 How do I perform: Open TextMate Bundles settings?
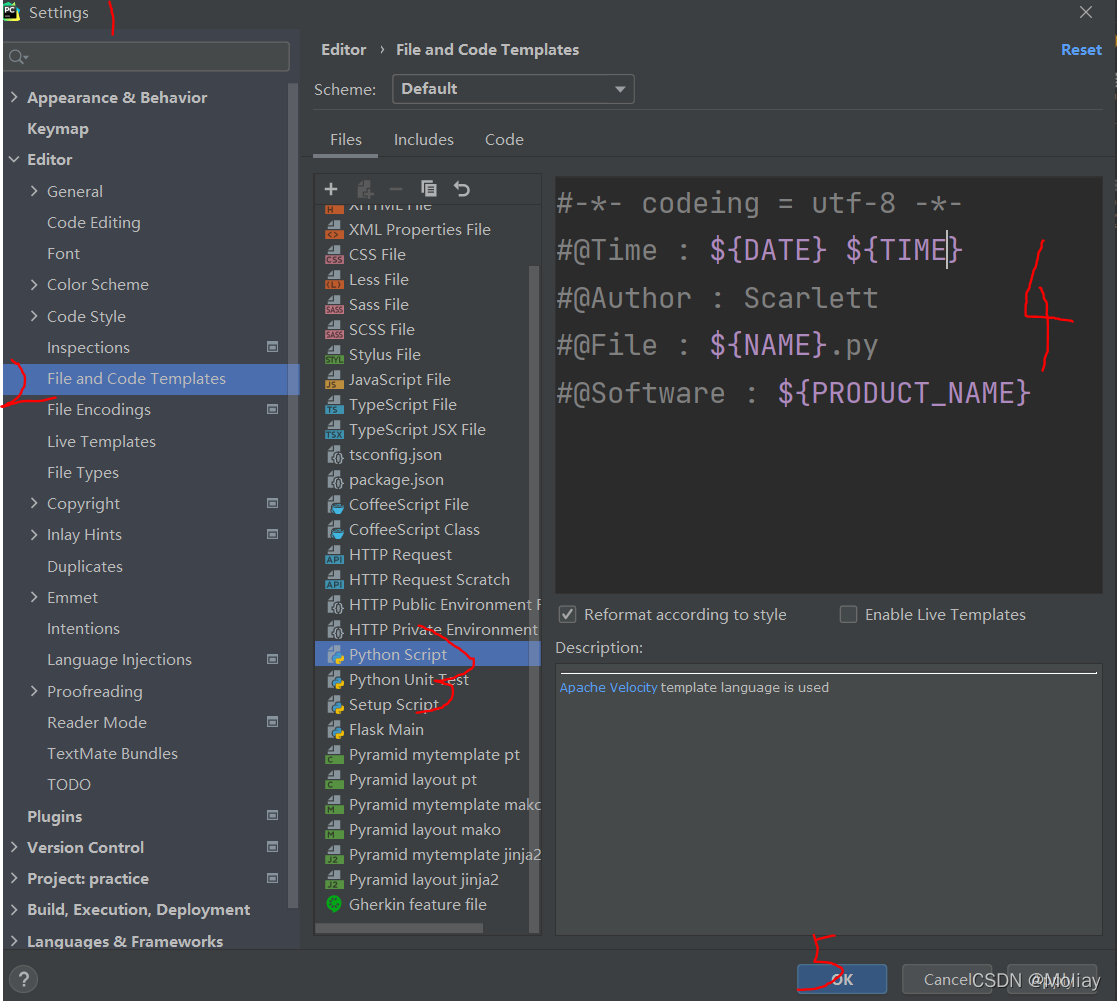tap(112, 754)
